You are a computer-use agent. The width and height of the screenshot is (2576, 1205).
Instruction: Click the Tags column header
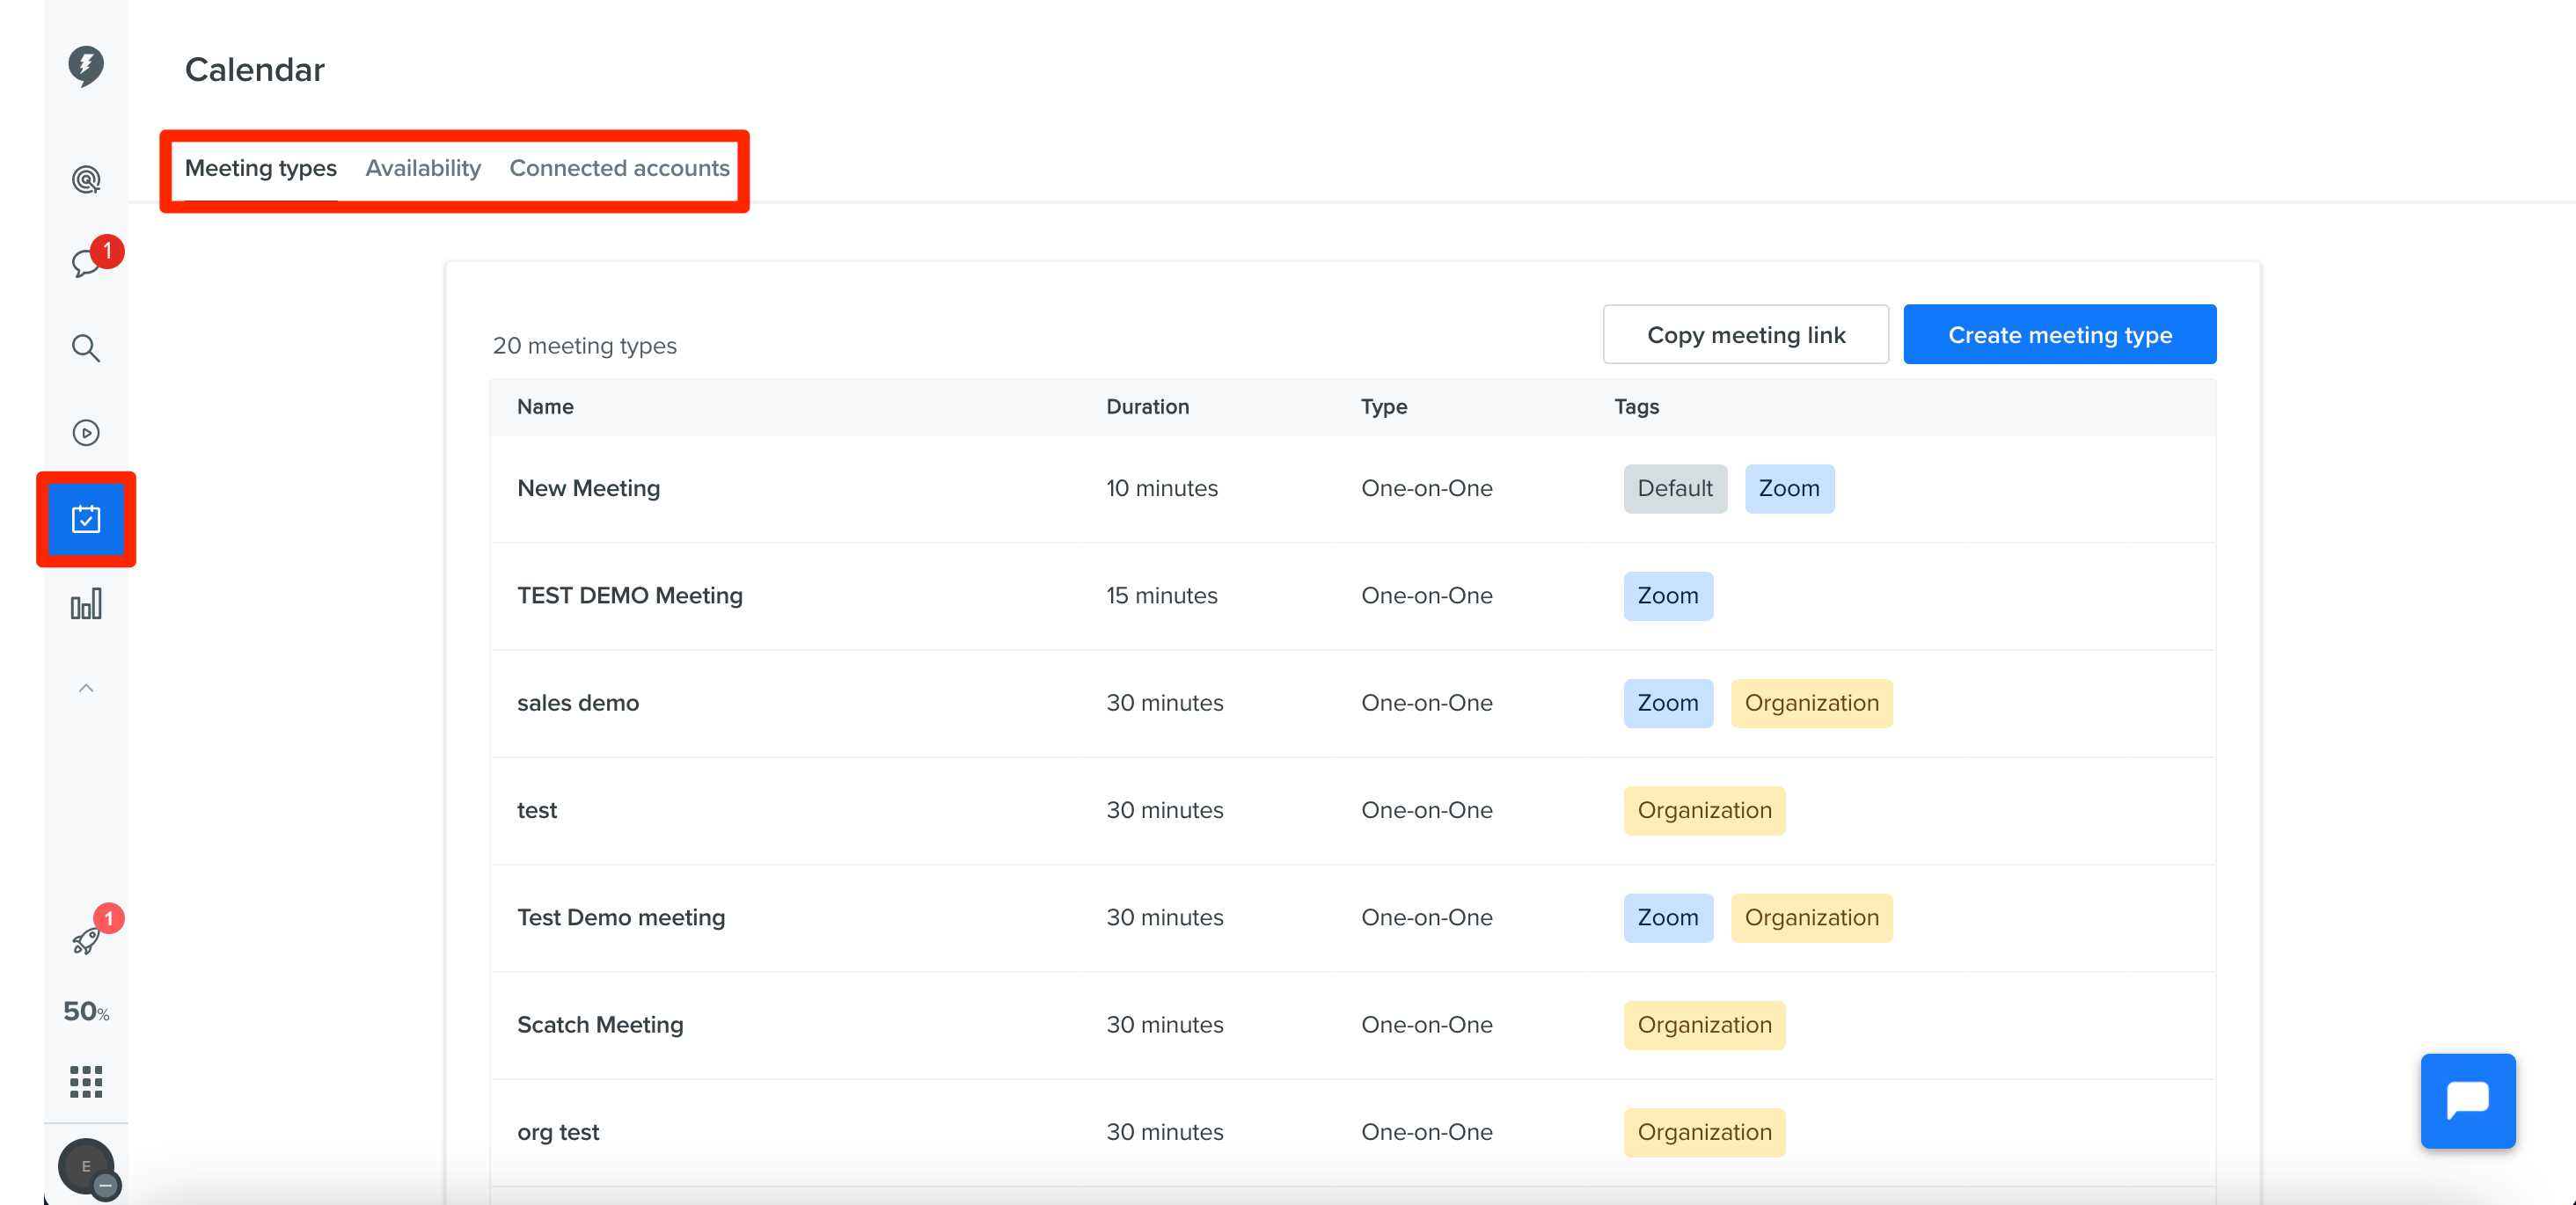[1636, 407]
